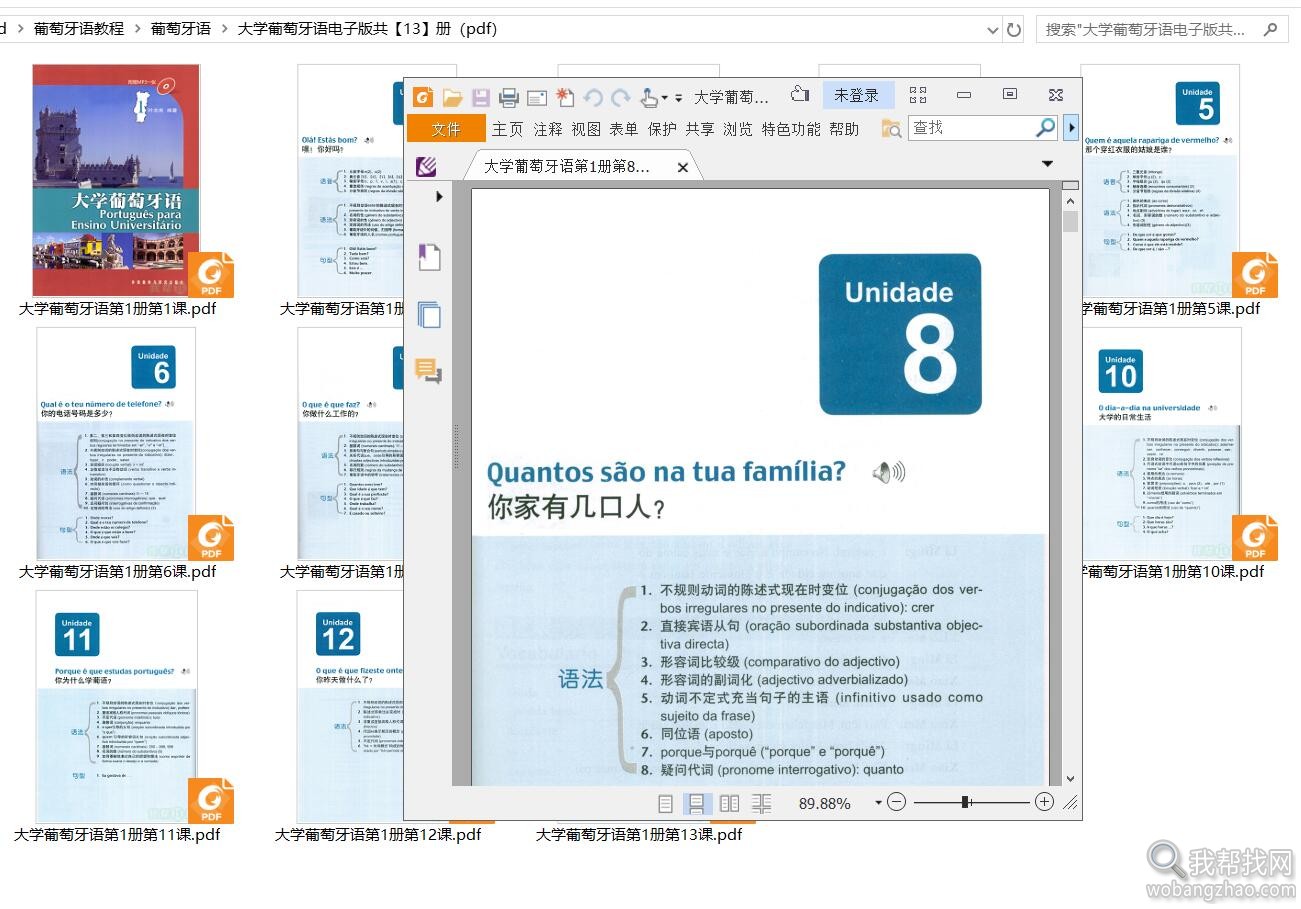
Task: Click 葡萄牙语教程 in the breadcrumb path
Action: click(78, 29)
